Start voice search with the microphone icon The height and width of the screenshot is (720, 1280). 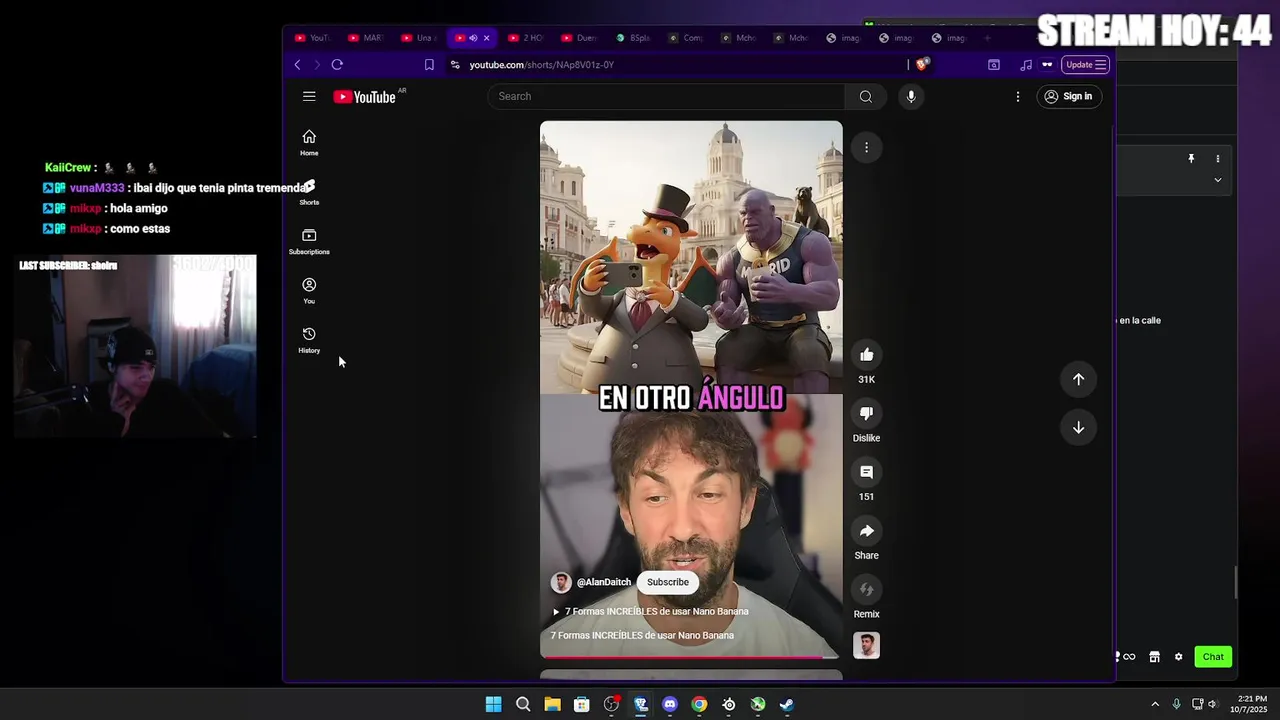(x=911, y=96)
